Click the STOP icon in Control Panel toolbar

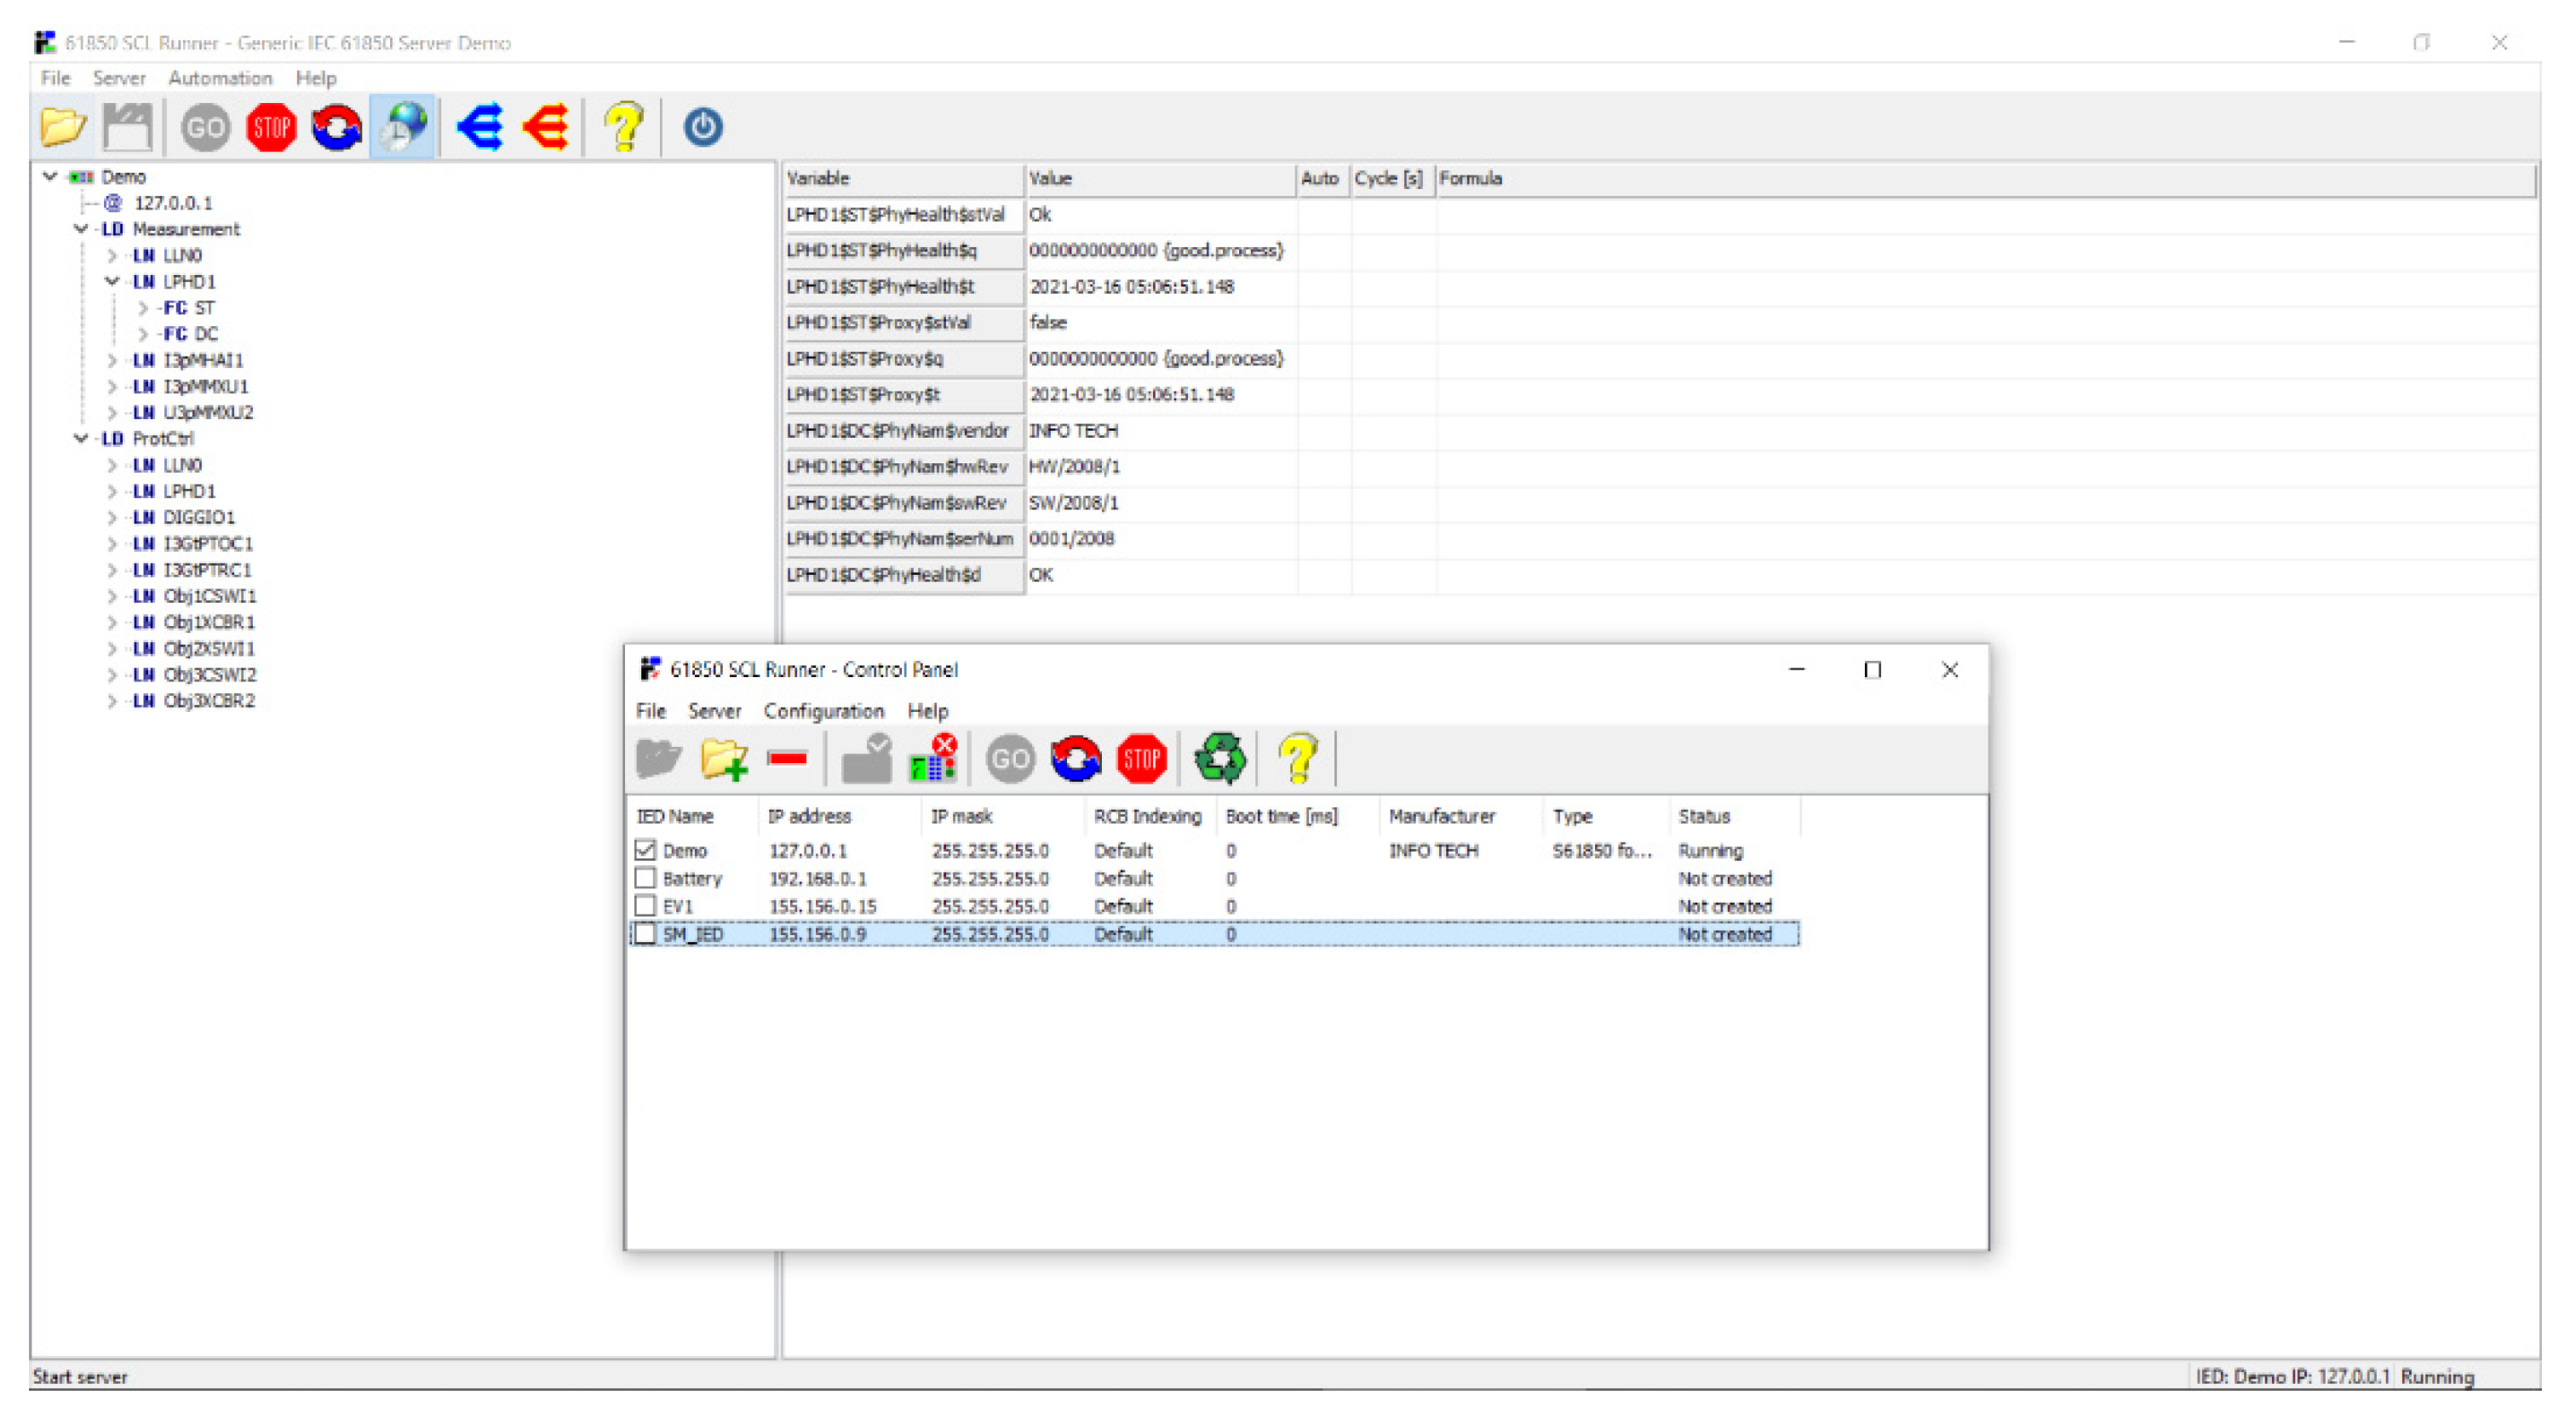click(x=1141, y=759)
